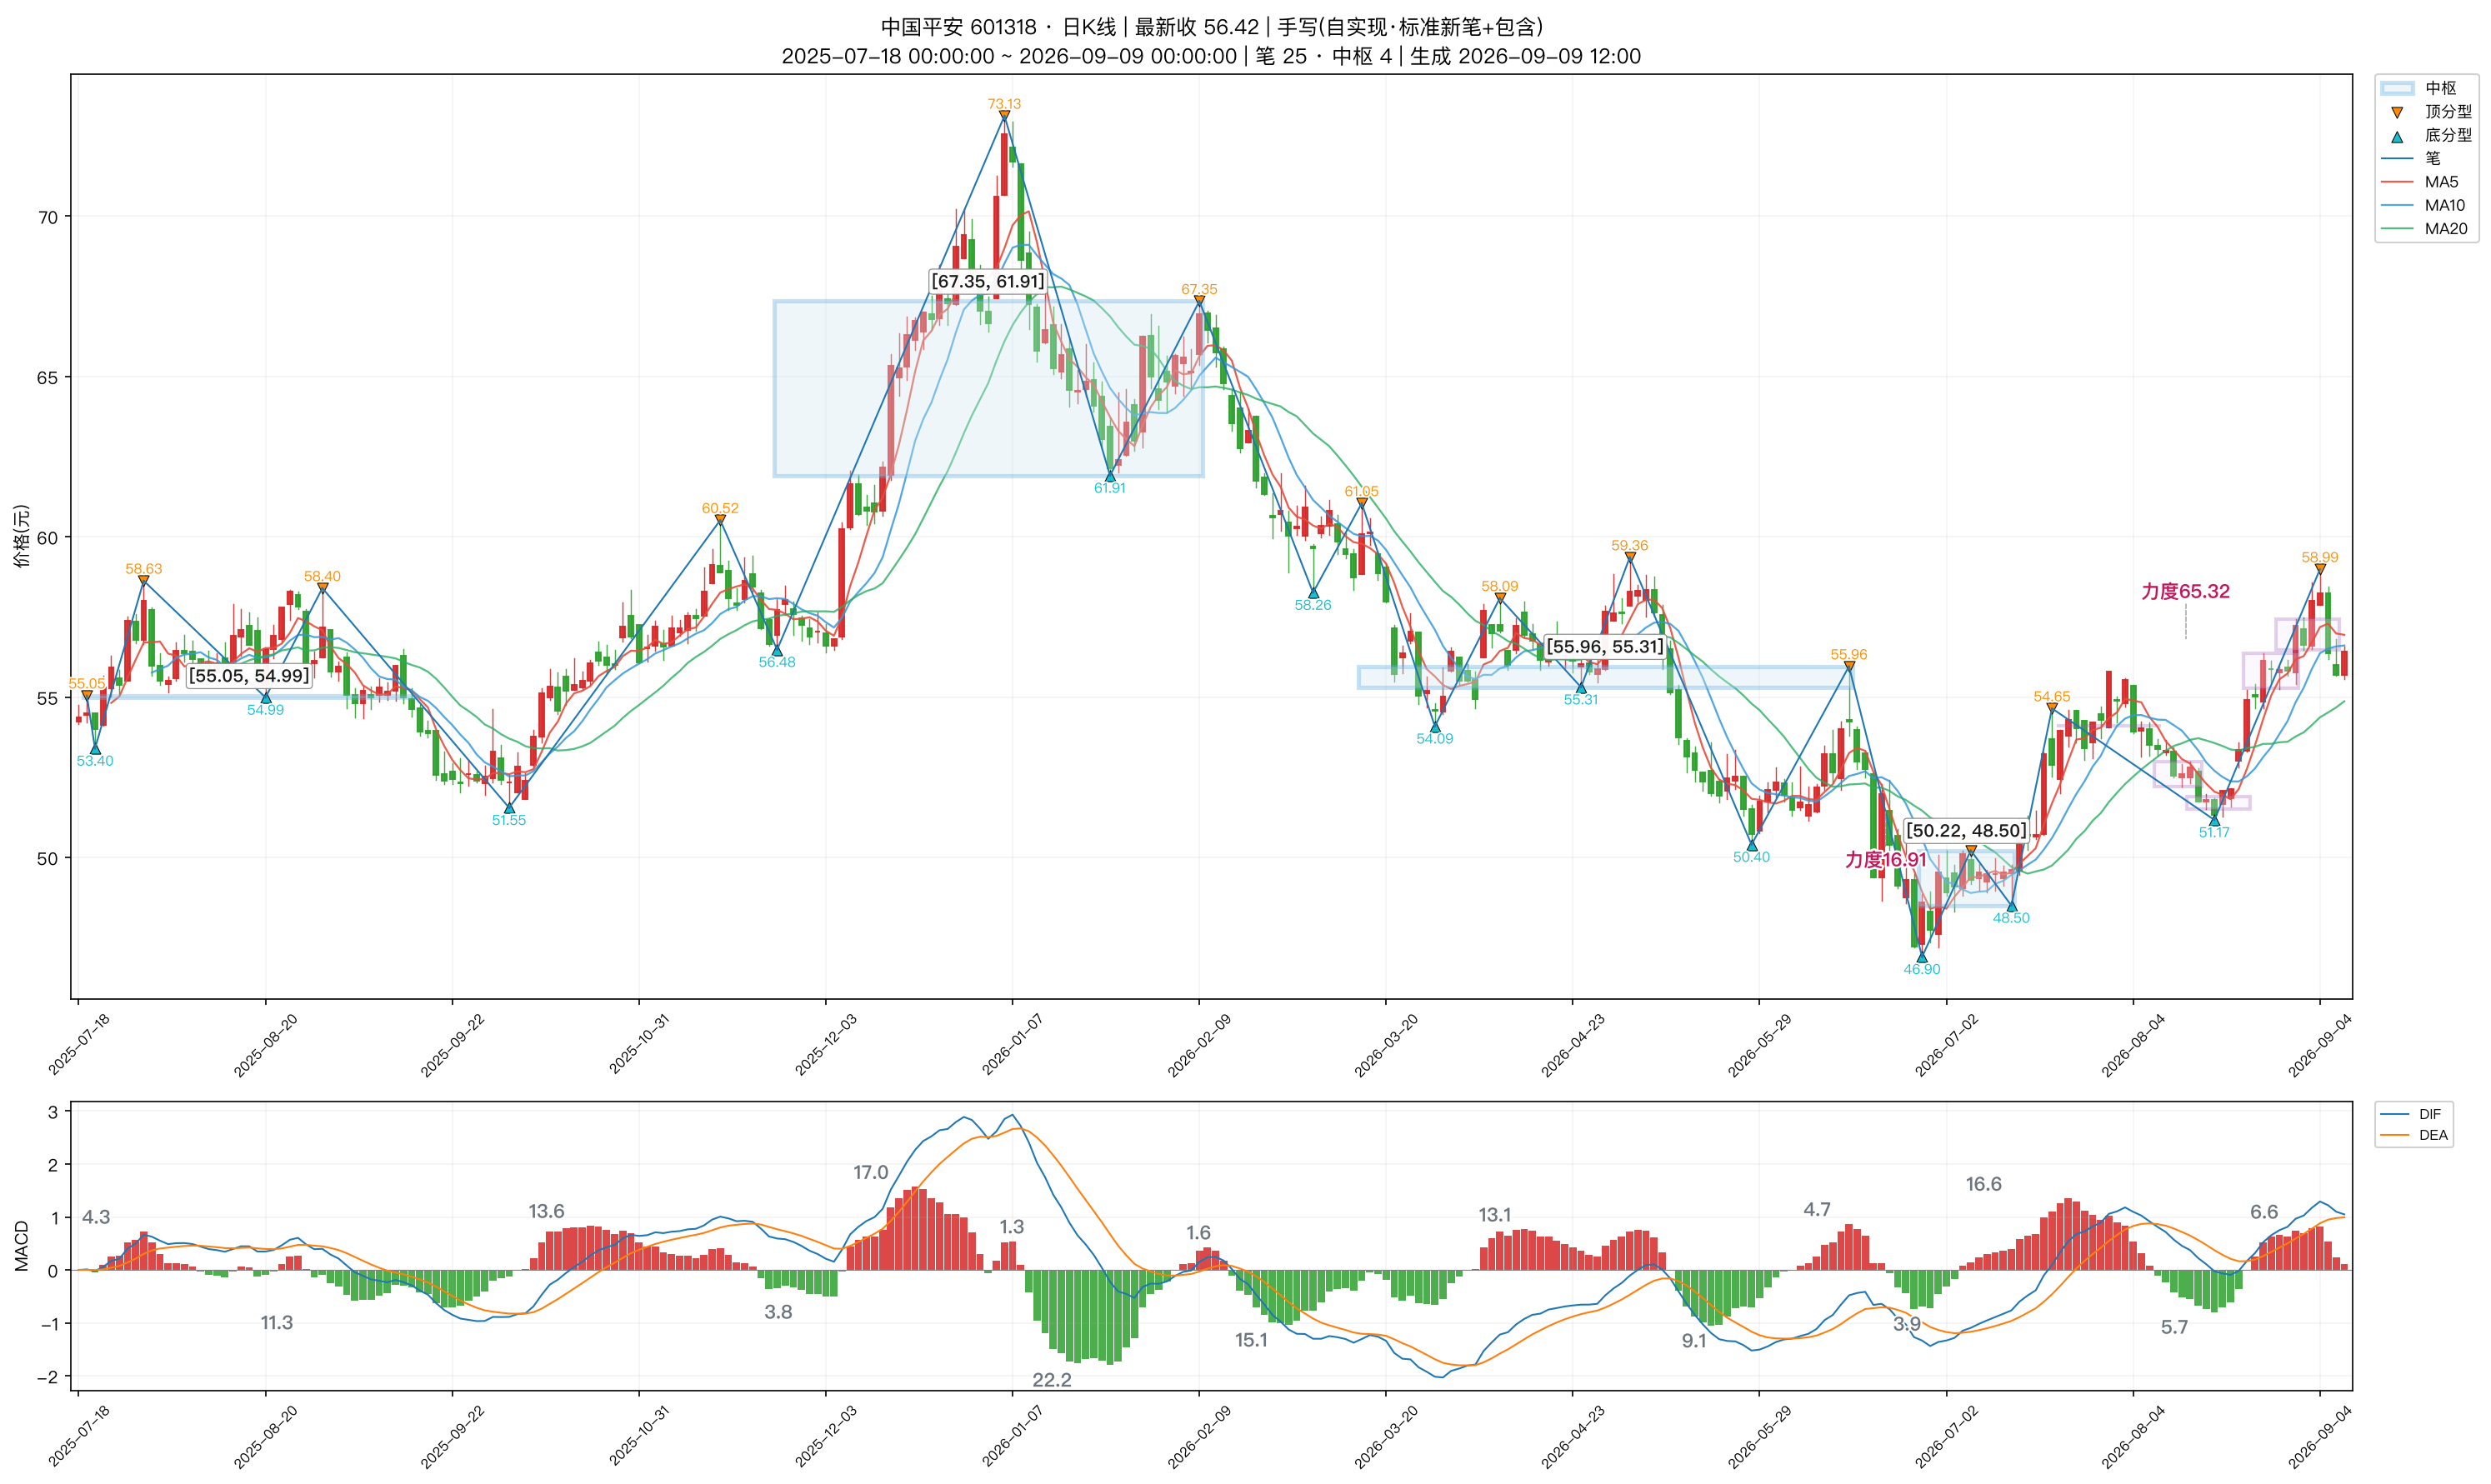Click the cyan trough marker at 56.48
This screenshot has width=2491, height=1484.
pos(777,650)
